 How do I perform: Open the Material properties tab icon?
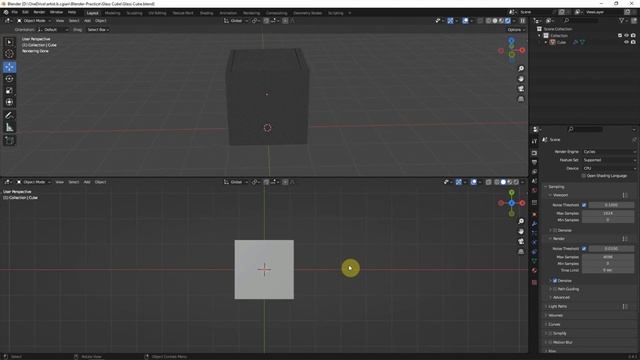[534, 270]
